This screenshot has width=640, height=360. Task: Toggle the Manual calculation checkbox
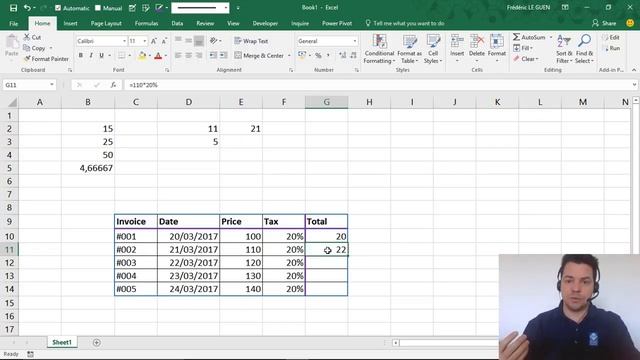[x=98, y=8]
